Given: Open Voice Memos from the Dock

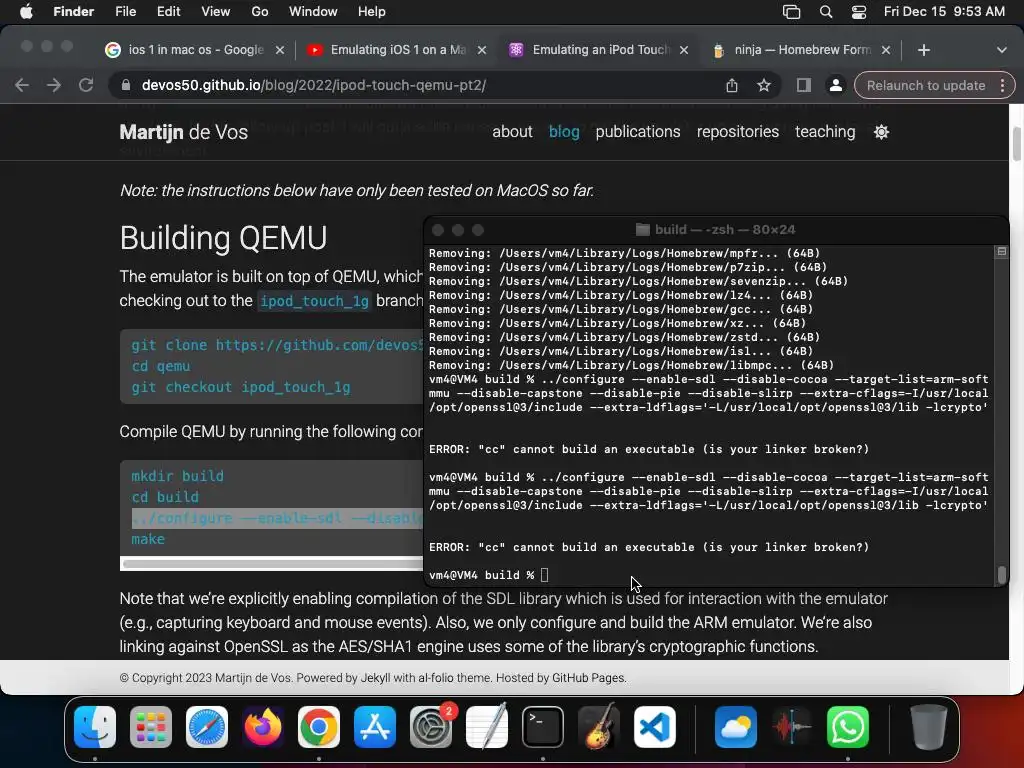Looking at the screenshot, I should click(x=792, y=727).
